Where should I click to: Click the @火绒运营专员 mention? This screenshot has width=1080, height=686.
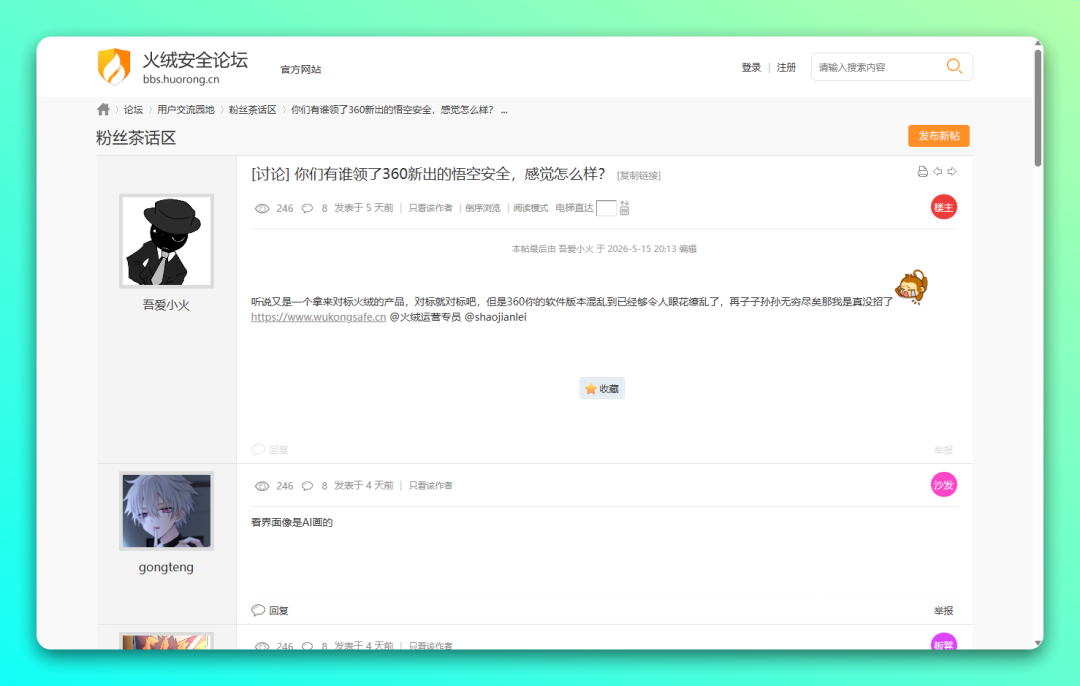pyautogui.click(x=425, y=317)
